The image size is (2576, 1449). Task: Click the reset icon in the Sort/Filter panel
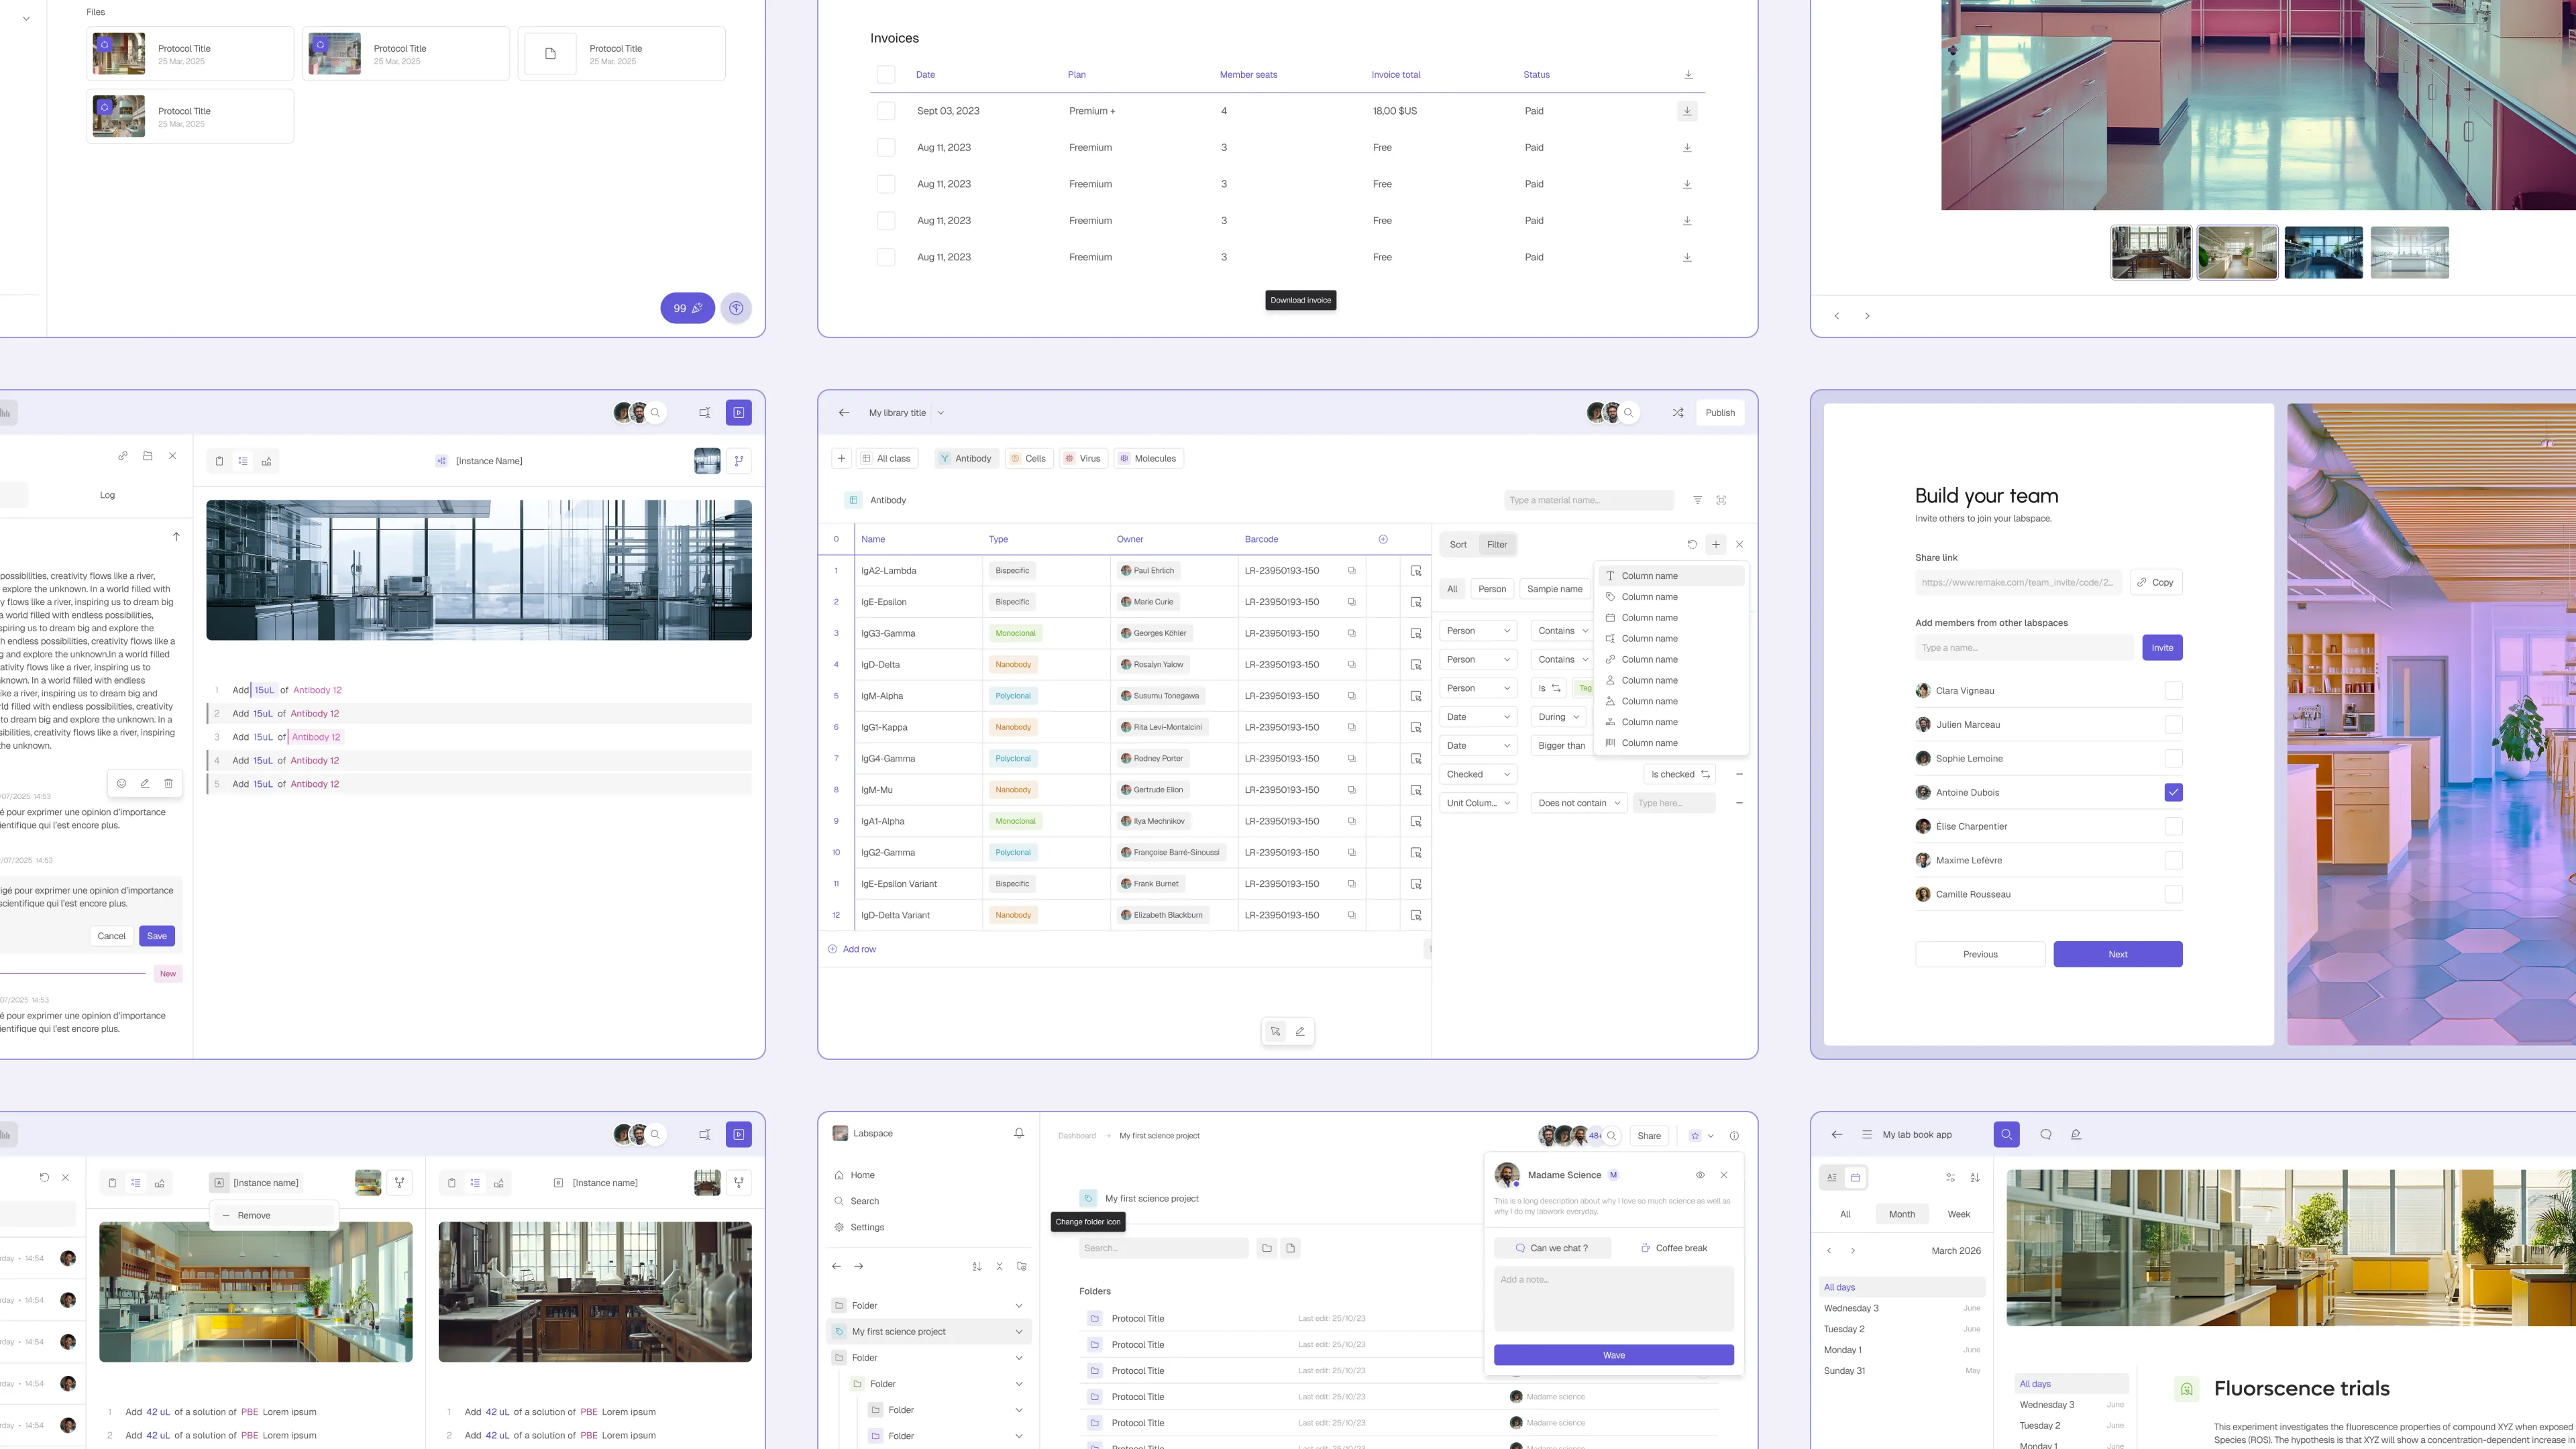(1692, 545)
